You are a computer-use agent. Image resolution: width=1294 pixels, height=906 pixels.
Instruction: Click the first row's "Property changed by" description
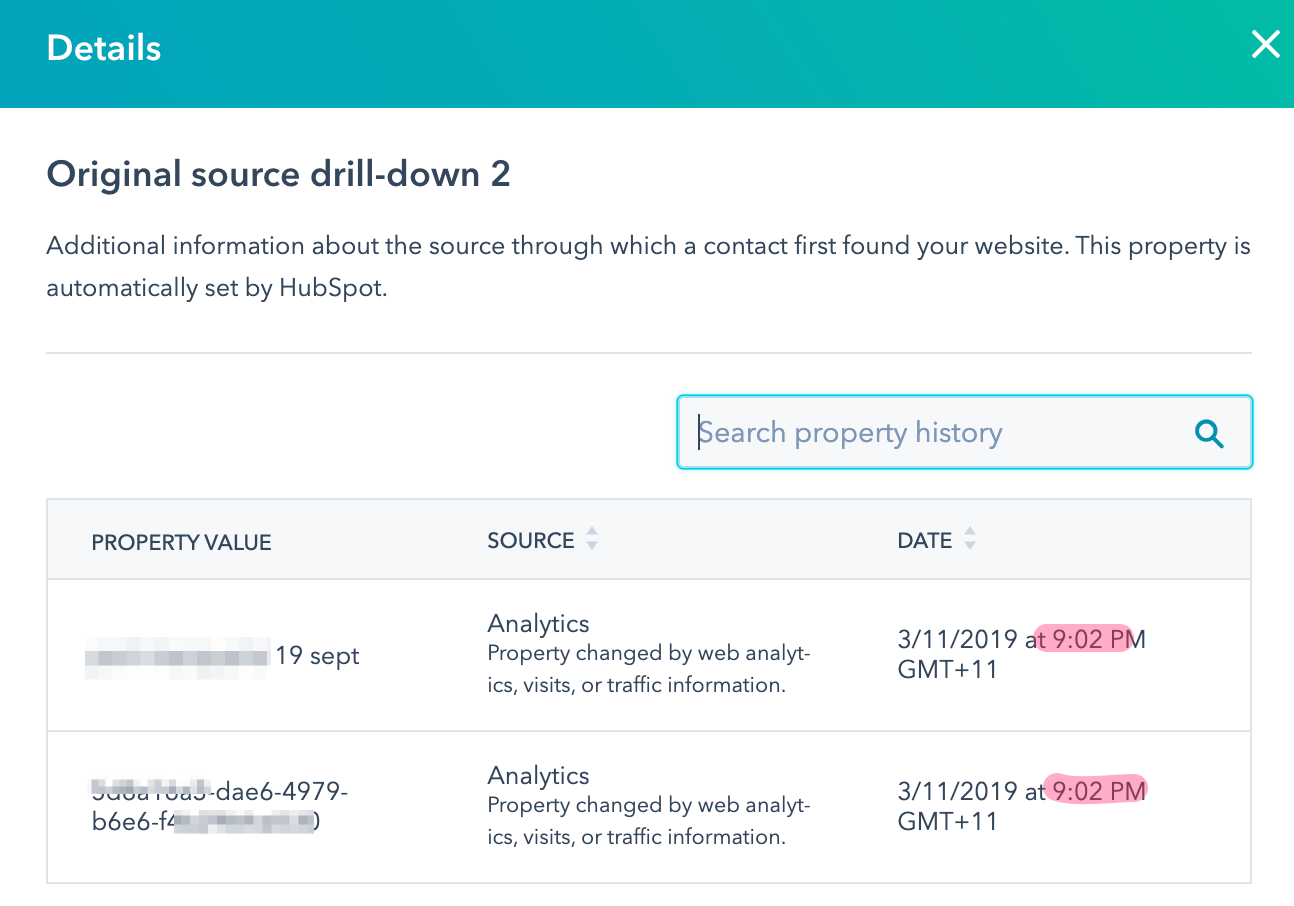coord(648,669)
